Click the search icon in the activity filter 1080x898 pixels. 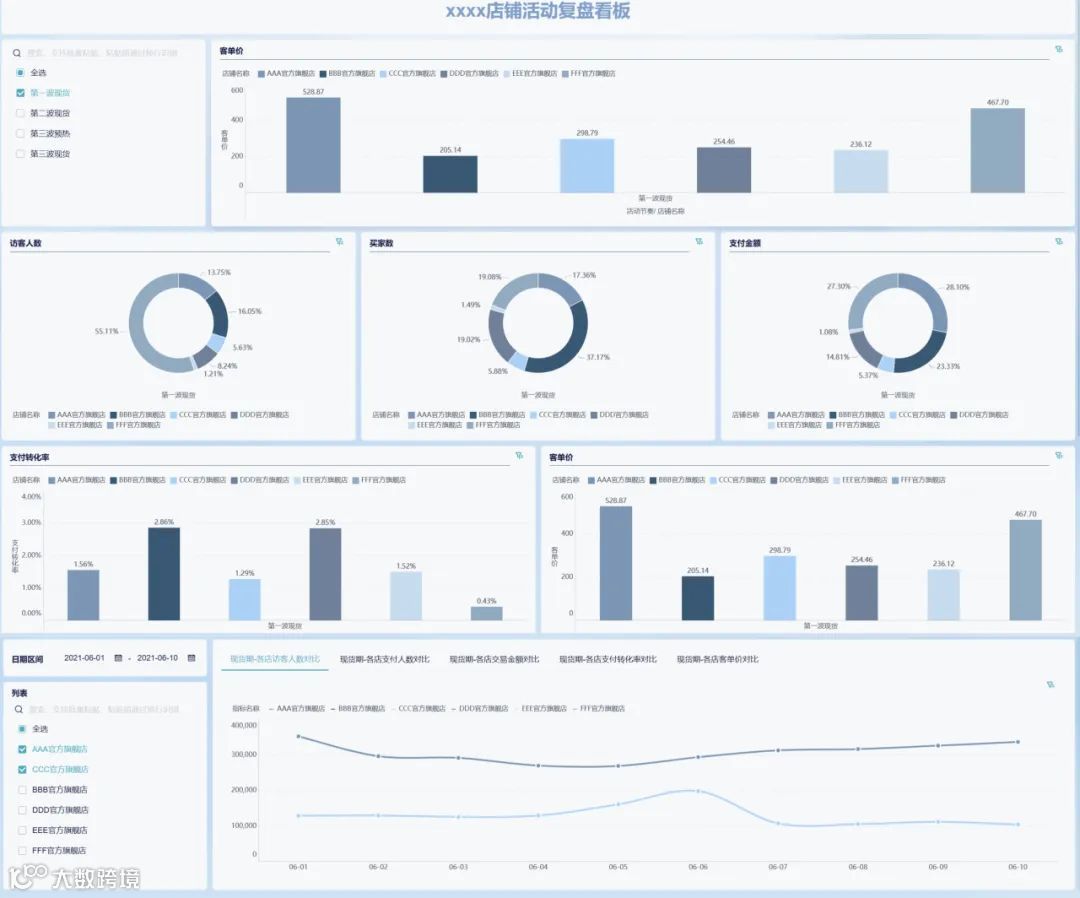17,53
